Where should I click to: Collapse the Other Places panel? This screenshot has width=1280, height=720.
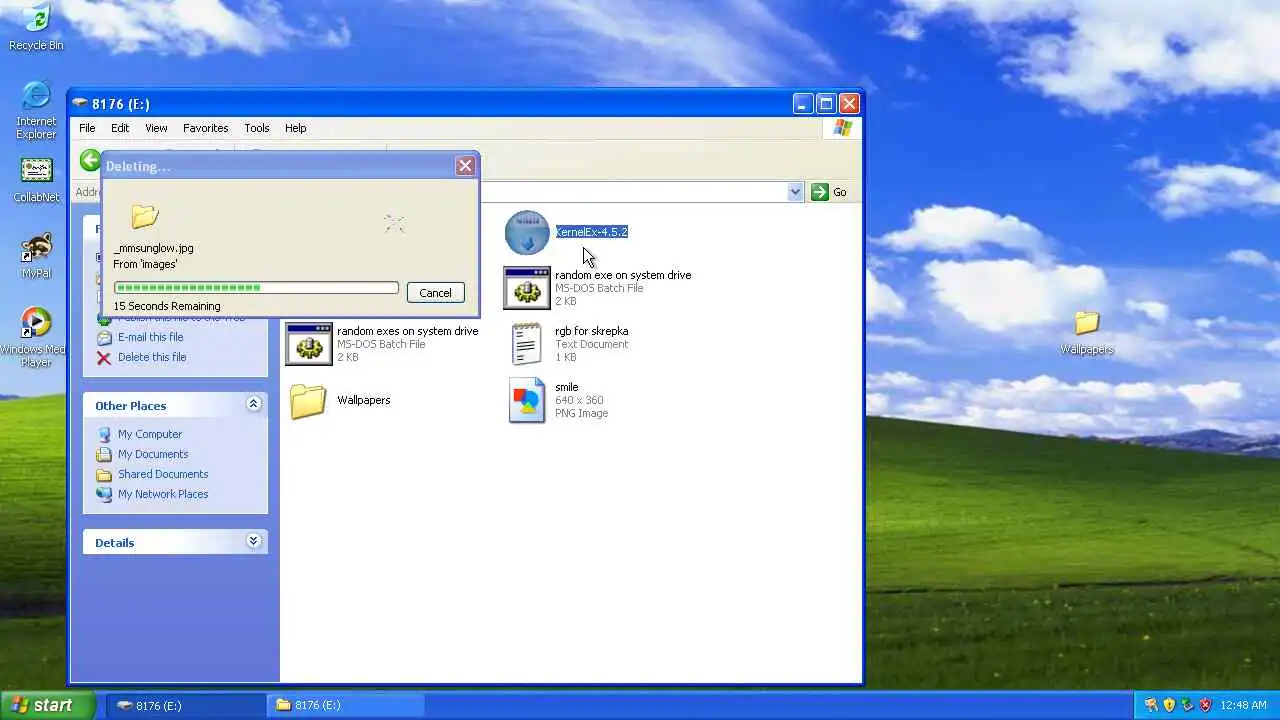[253, 404]
